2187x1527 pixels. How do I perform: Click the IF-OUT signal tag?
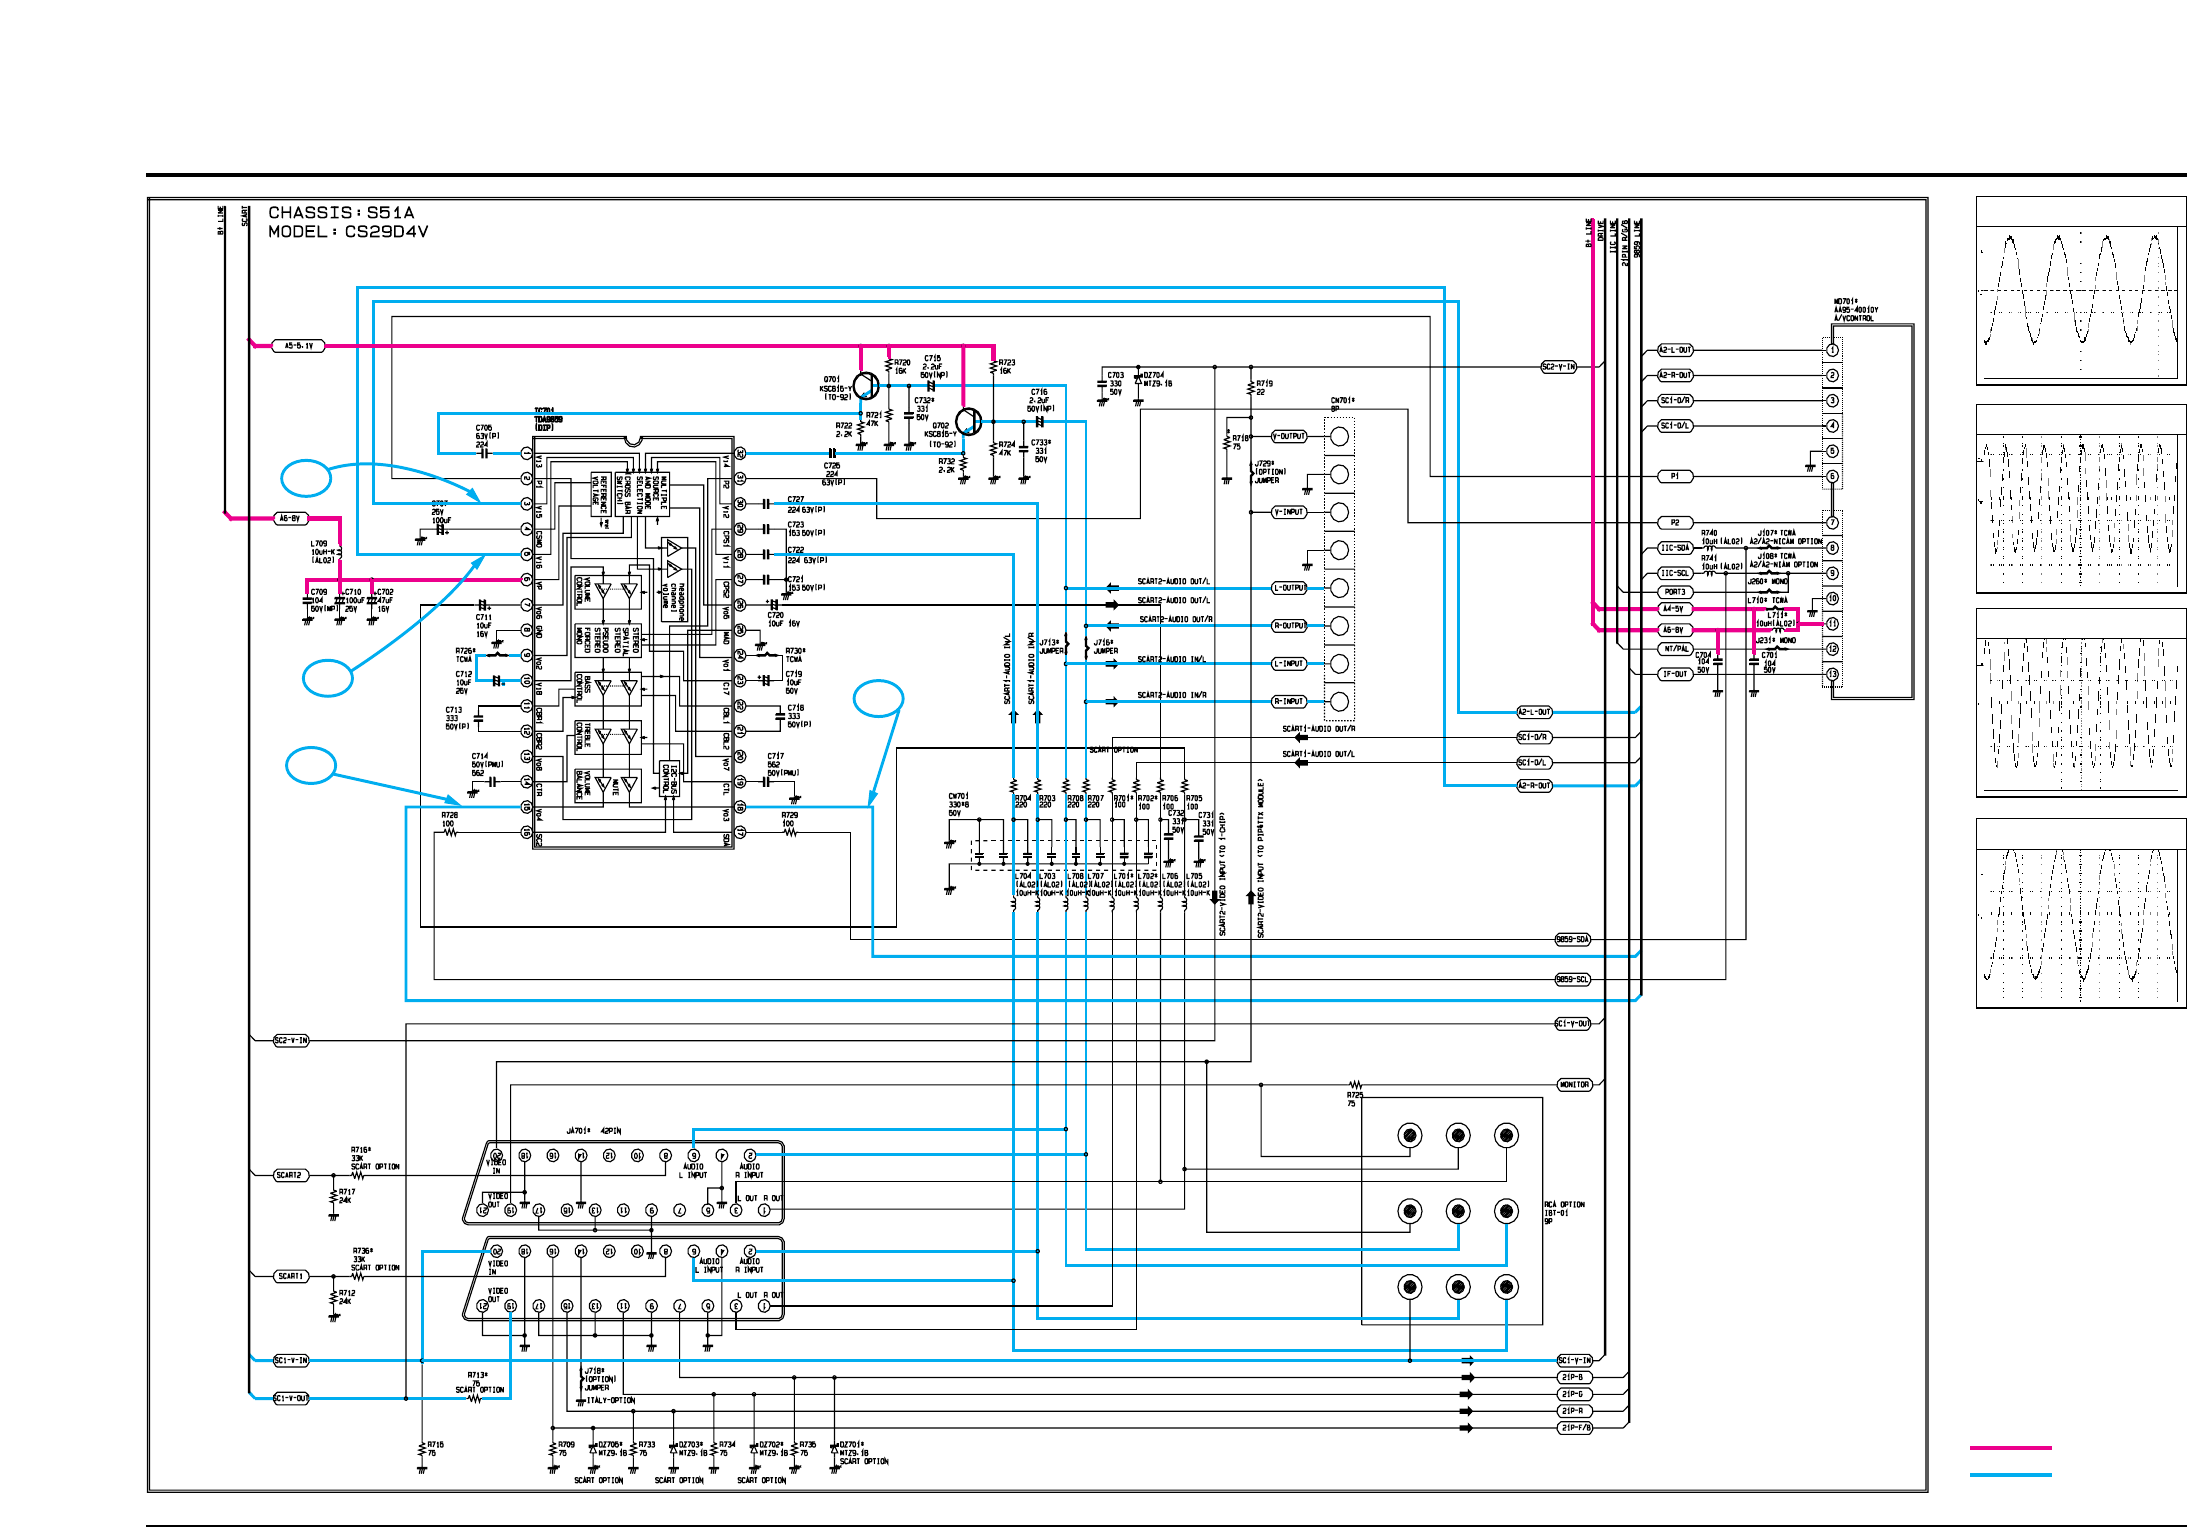coord(1675,674)
